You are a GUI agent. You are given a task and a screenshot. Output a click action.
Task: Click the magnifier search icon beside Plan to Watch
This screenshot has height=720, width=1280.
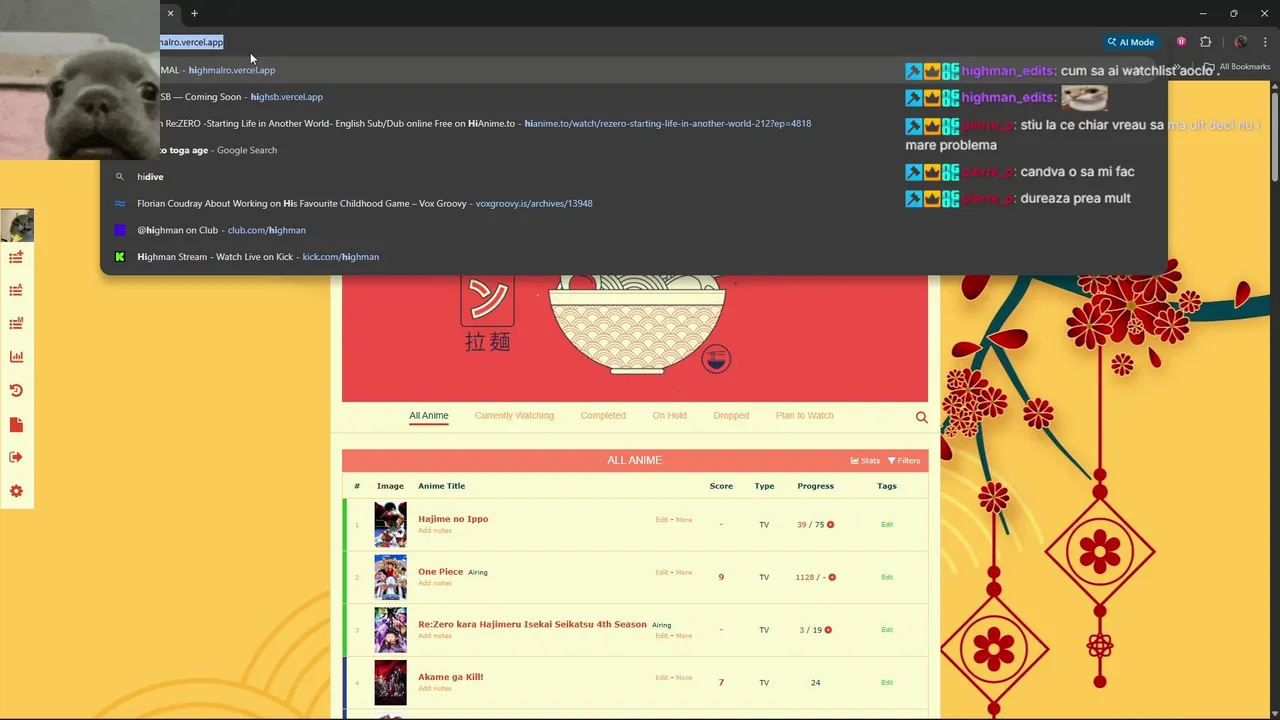pos(922,417)
